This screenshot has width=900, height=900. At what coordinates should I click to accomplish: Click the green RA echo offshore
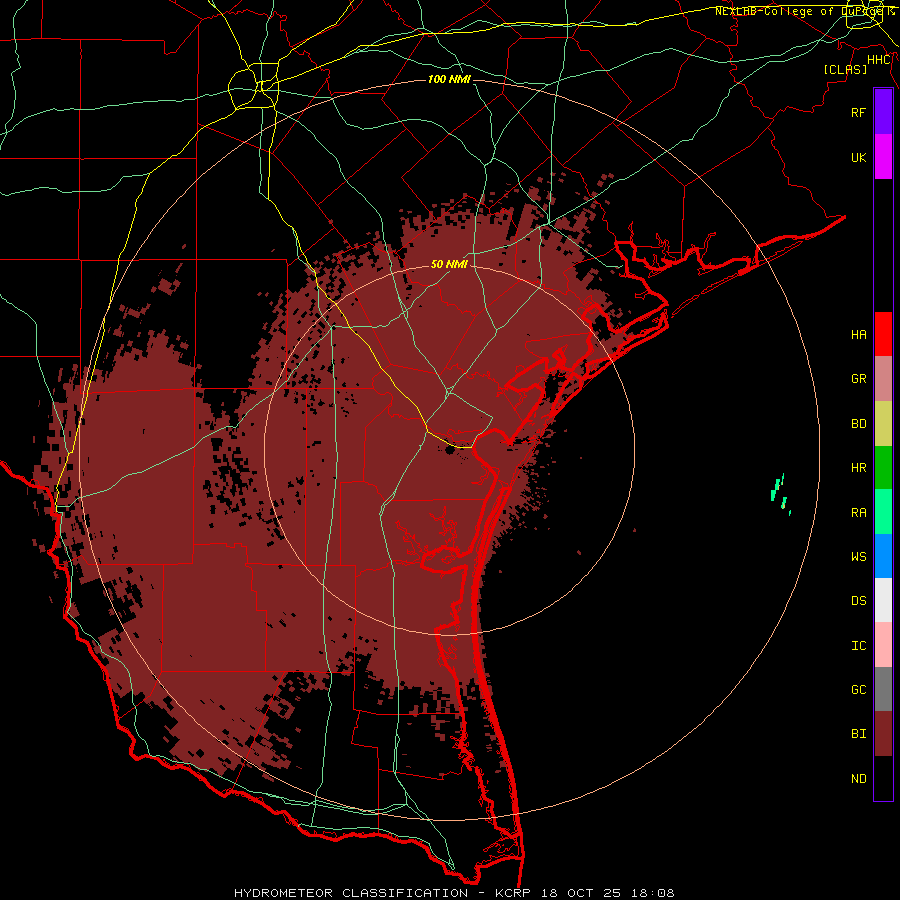(781, 492)
